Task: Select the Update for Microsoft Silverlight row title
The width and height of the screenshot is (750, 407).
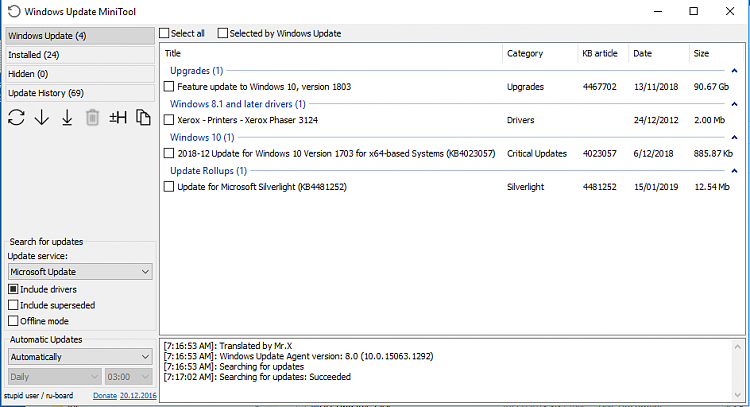Action: coord(262,187)
